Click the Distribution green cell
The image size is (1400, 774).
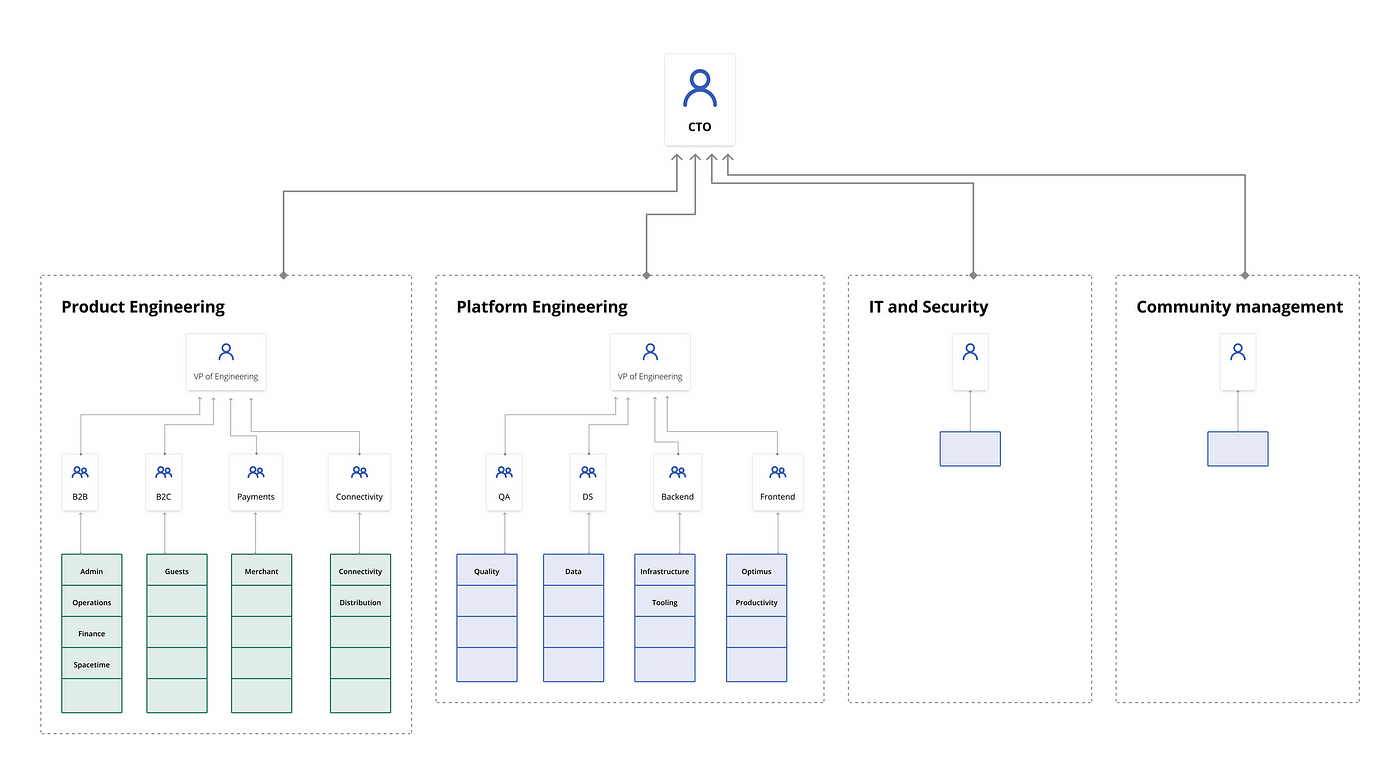click(360, 603)
